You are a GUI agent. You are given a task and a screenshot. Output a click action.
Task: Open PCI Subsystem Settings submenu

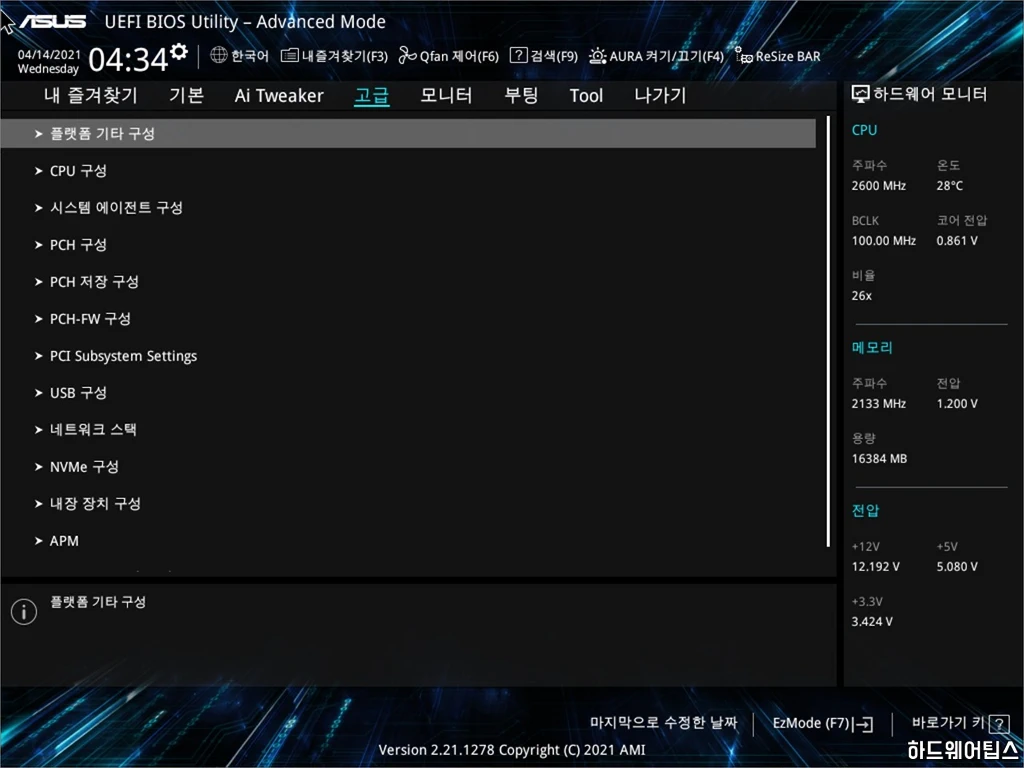coord(408,356)
